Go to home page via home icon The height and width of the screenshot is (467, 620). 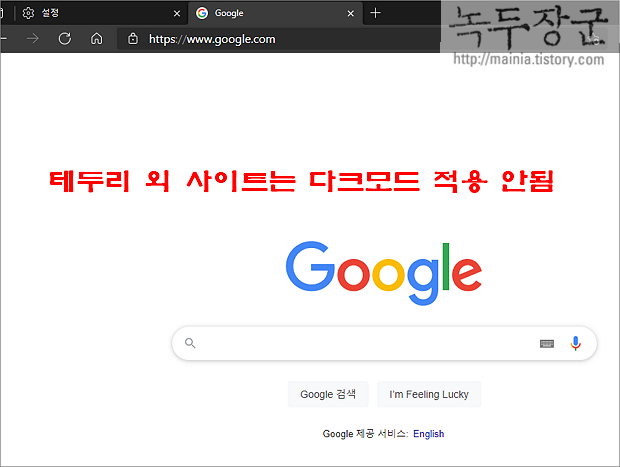click(96, 39)
